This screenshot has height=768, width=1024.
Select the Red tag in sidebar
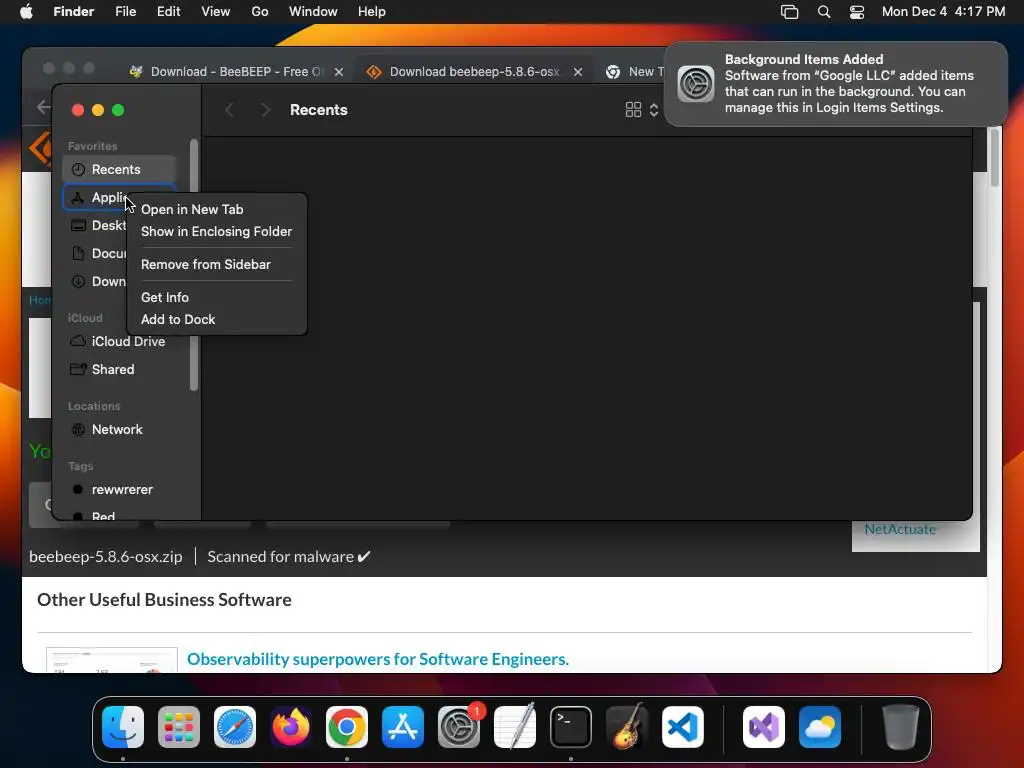coord(120,515)
